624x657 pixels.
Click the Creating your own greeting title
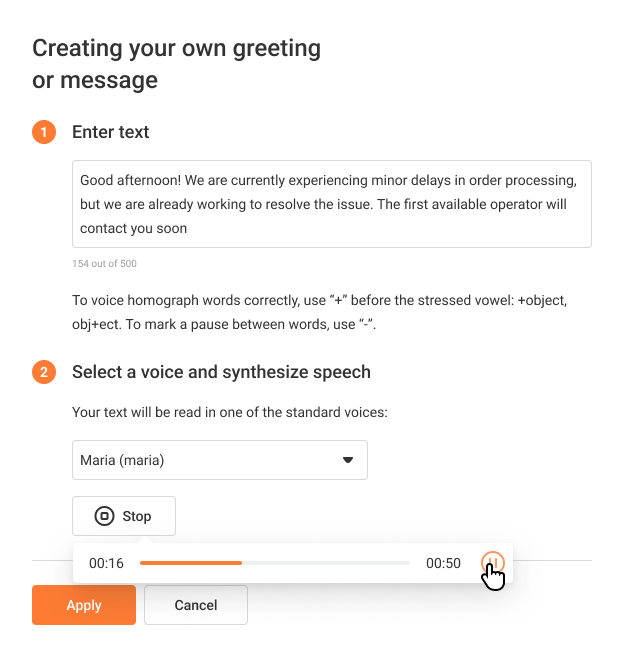tap(176, 64)
